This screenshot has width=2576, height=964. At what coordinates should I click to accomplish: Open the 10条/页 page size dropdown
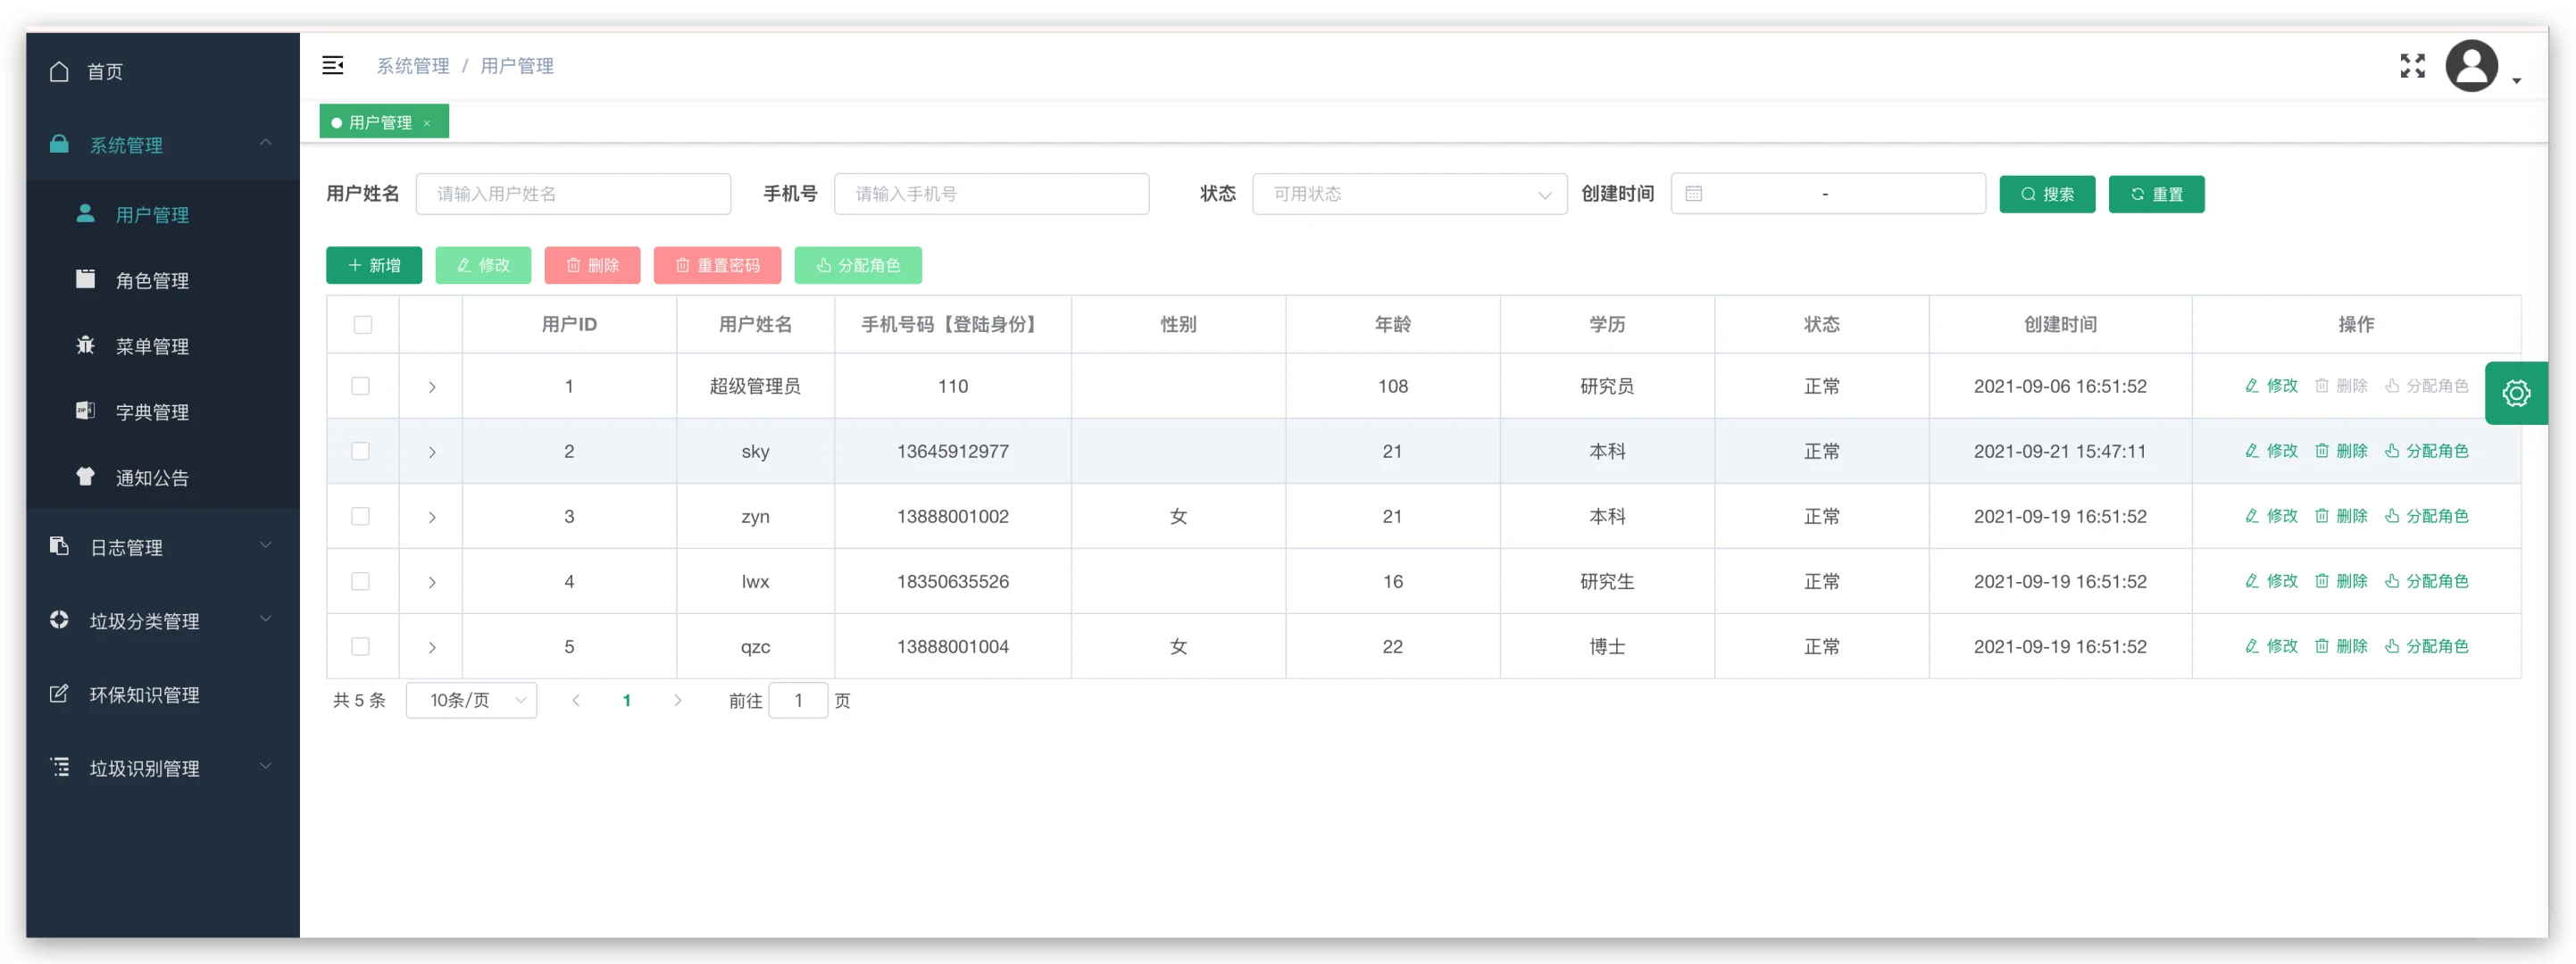click(471, 700)
